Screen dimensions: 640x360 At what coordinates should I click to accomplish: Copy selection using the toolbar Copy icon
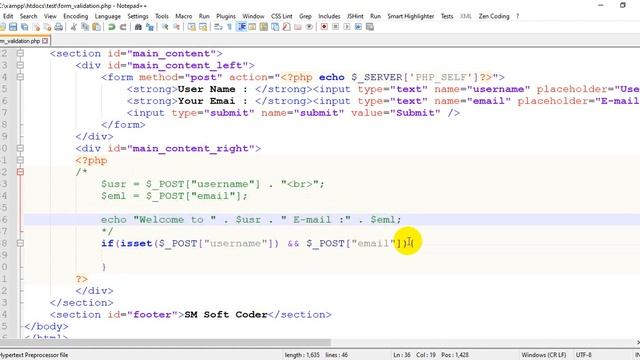pyautogui.click(x=85, y=27)
